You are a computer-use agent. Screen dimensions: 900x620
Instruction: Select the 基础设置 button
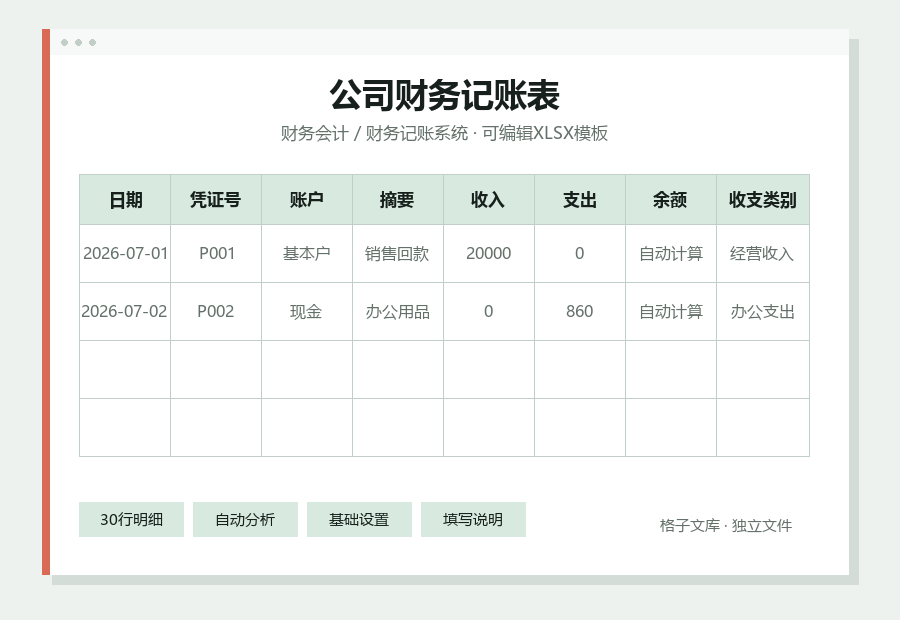359,520
